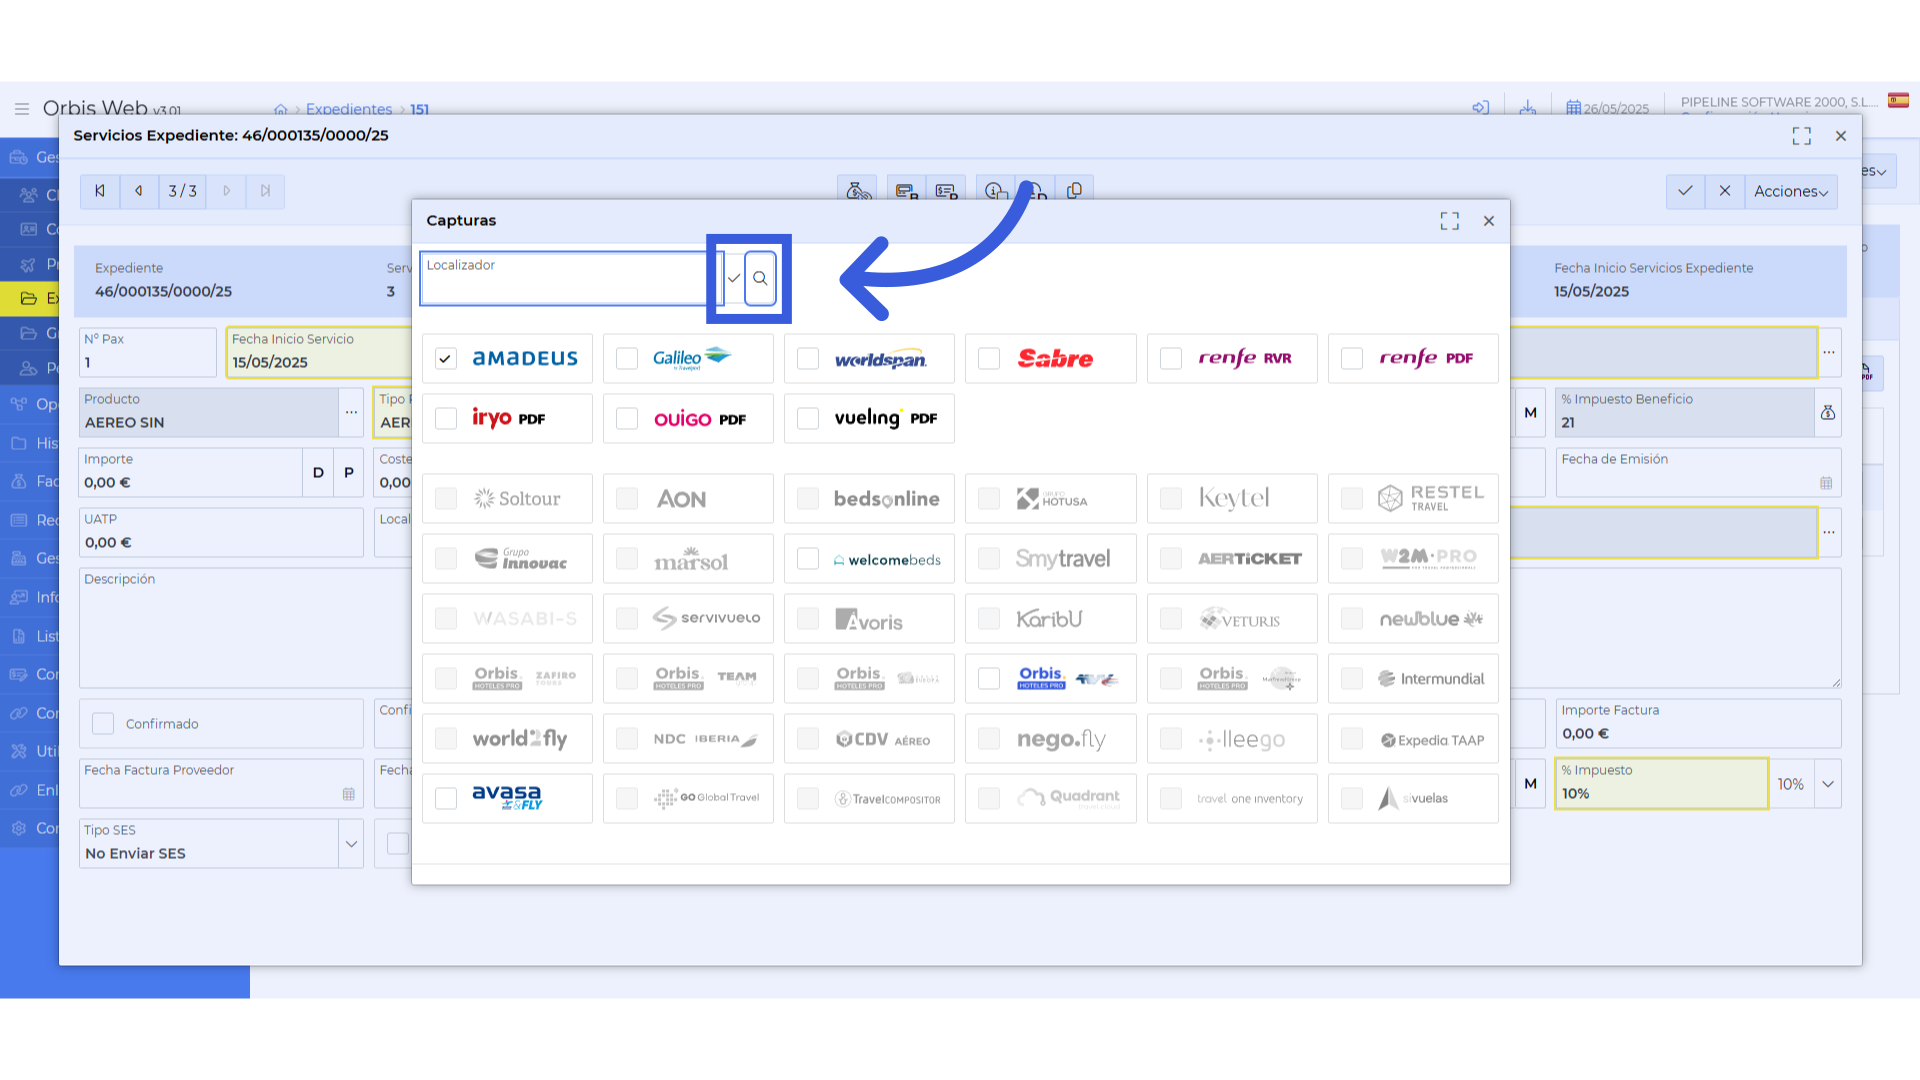Open Fecha de Emisión calendar picker

pos(1826,483)
